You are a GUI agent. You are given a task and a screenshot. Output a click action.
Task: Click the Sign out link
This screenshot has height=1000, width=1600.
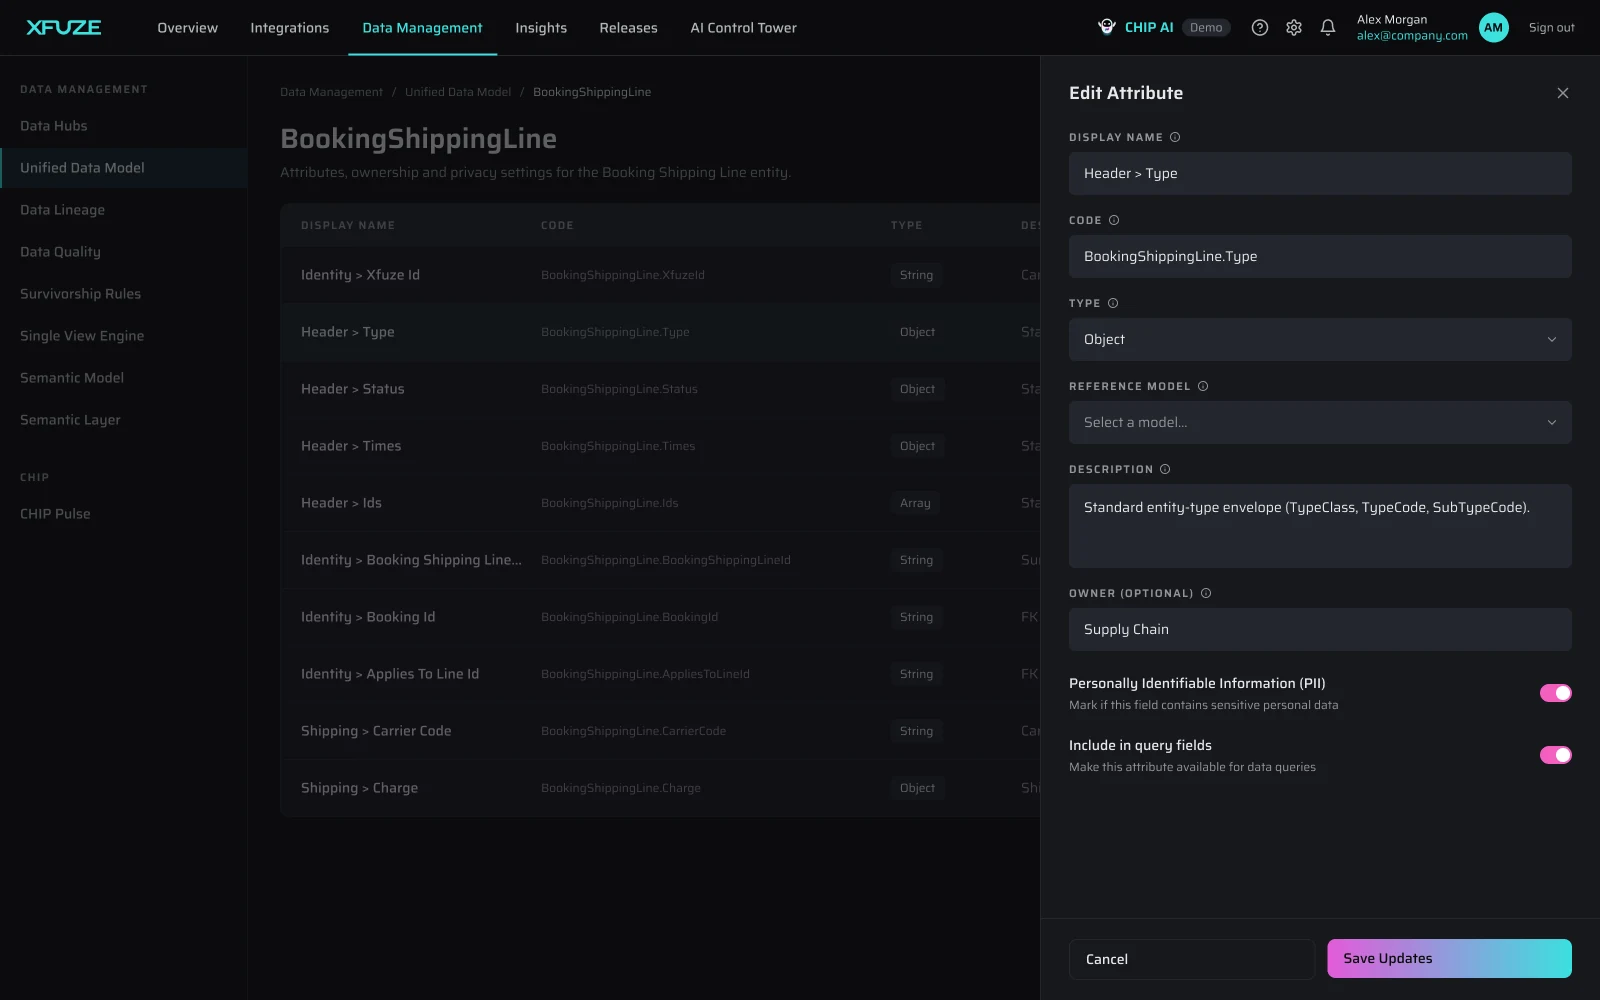point(1551,28)
